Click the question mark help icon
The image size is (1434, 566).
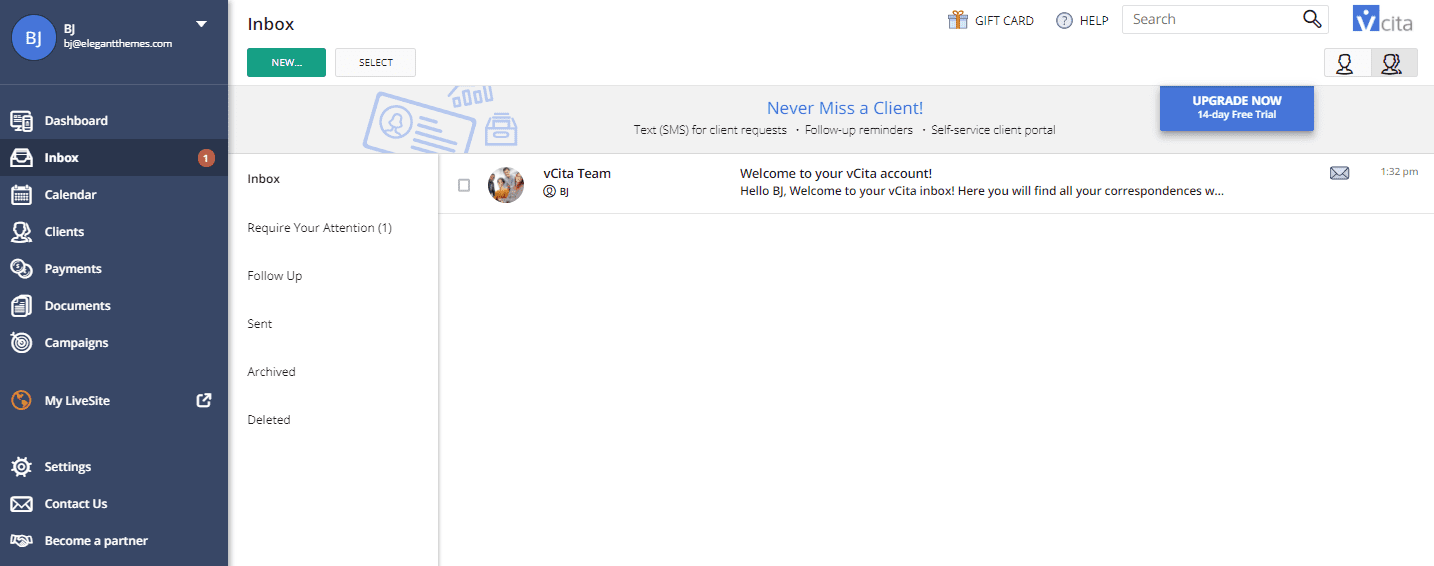[1064, 20]
